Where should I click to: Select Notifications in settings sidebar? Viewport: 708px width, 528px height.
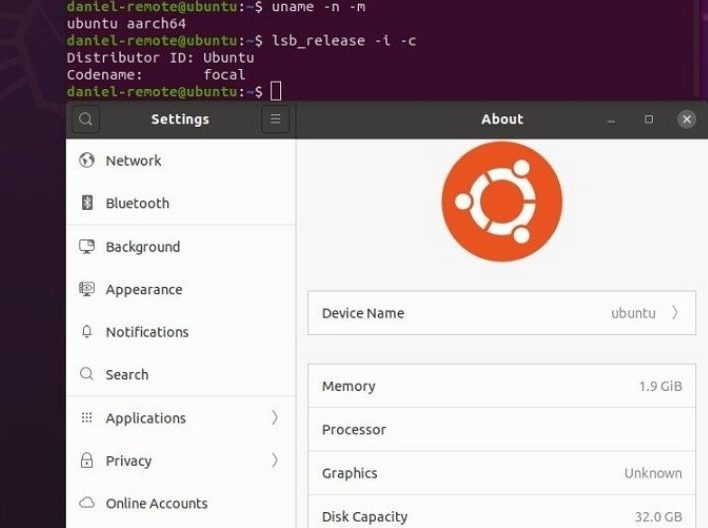(x=181, y=332)
